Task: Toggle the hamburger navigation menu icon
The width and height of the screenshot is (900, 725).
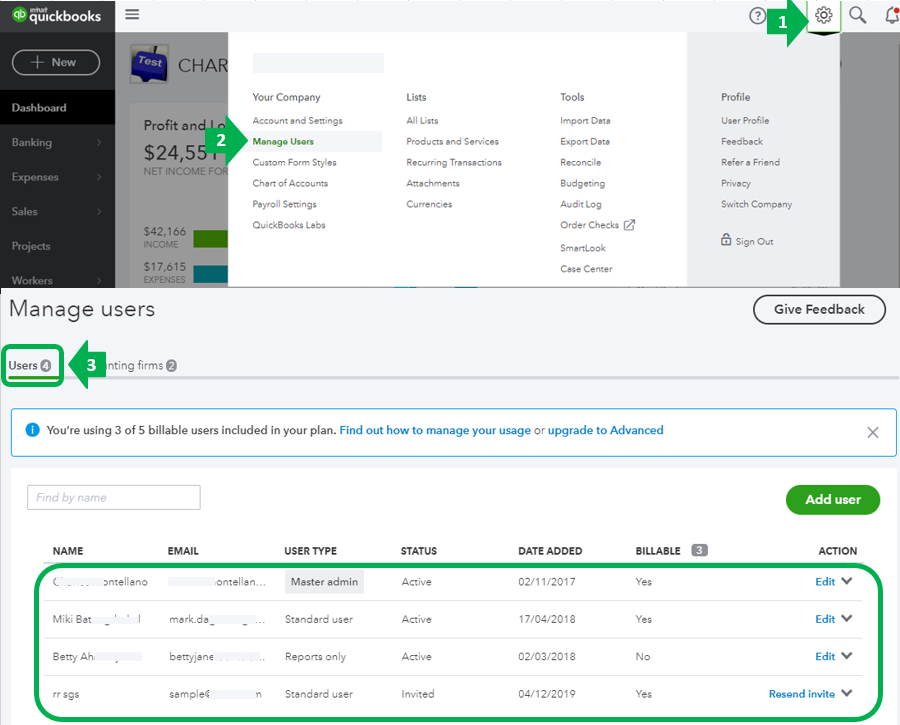Action: (x=132, y=14)
